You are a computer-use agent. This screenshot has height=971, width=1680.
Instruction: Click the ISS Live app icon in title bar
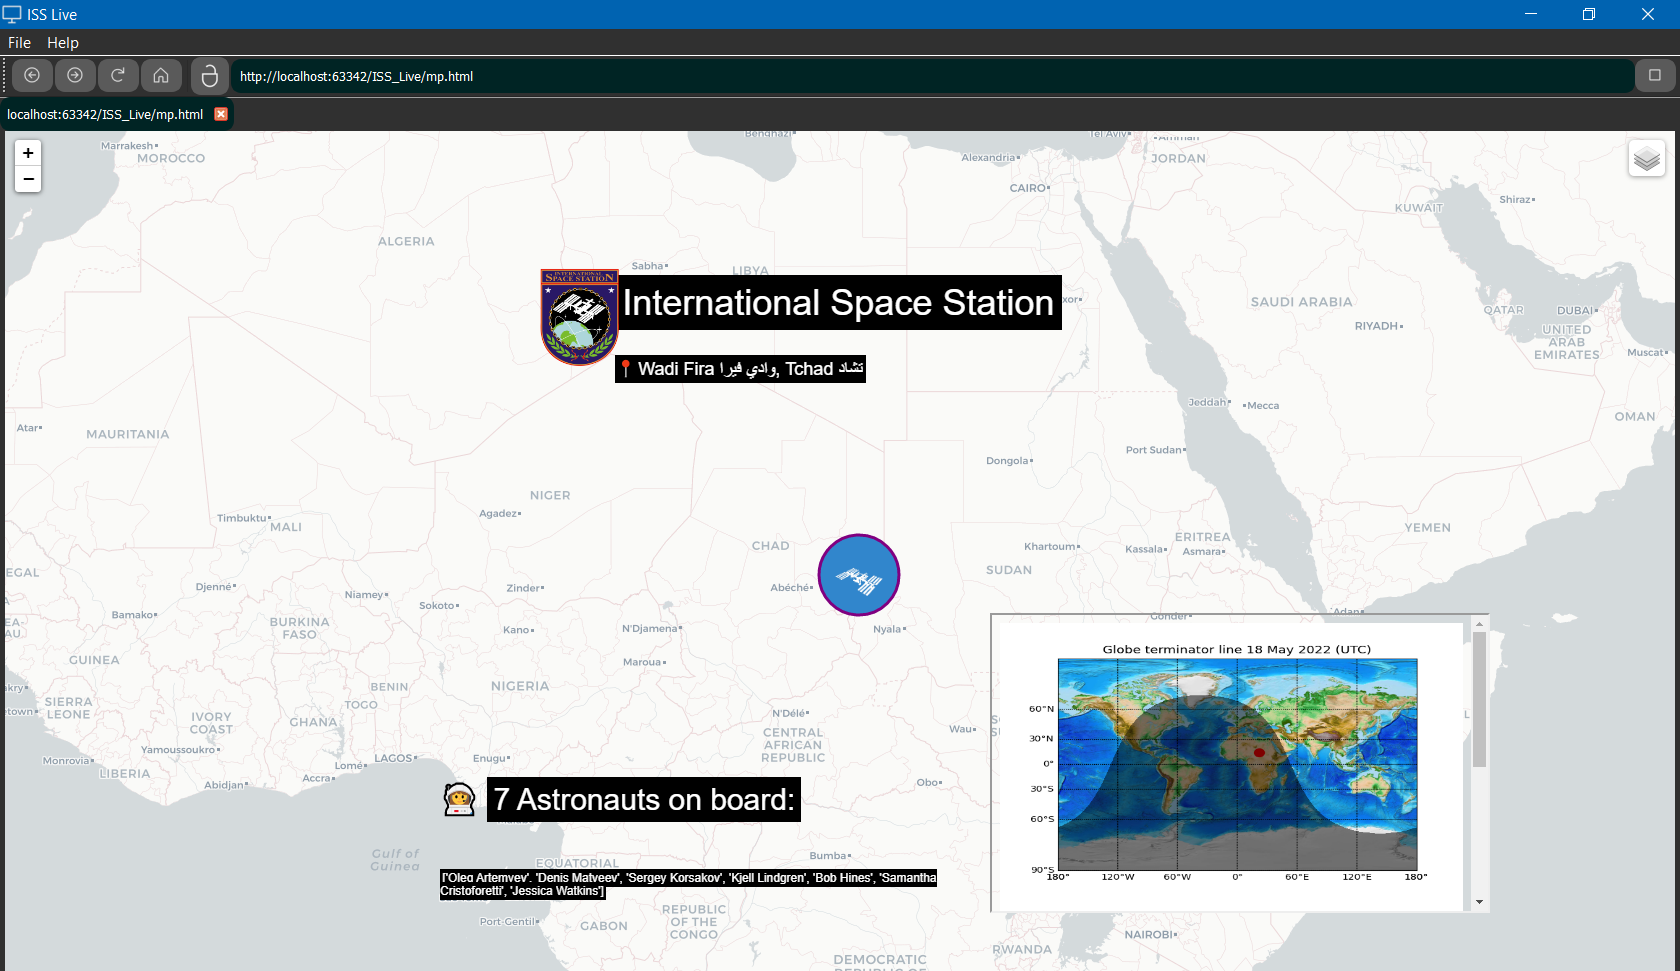coord(12,14)
